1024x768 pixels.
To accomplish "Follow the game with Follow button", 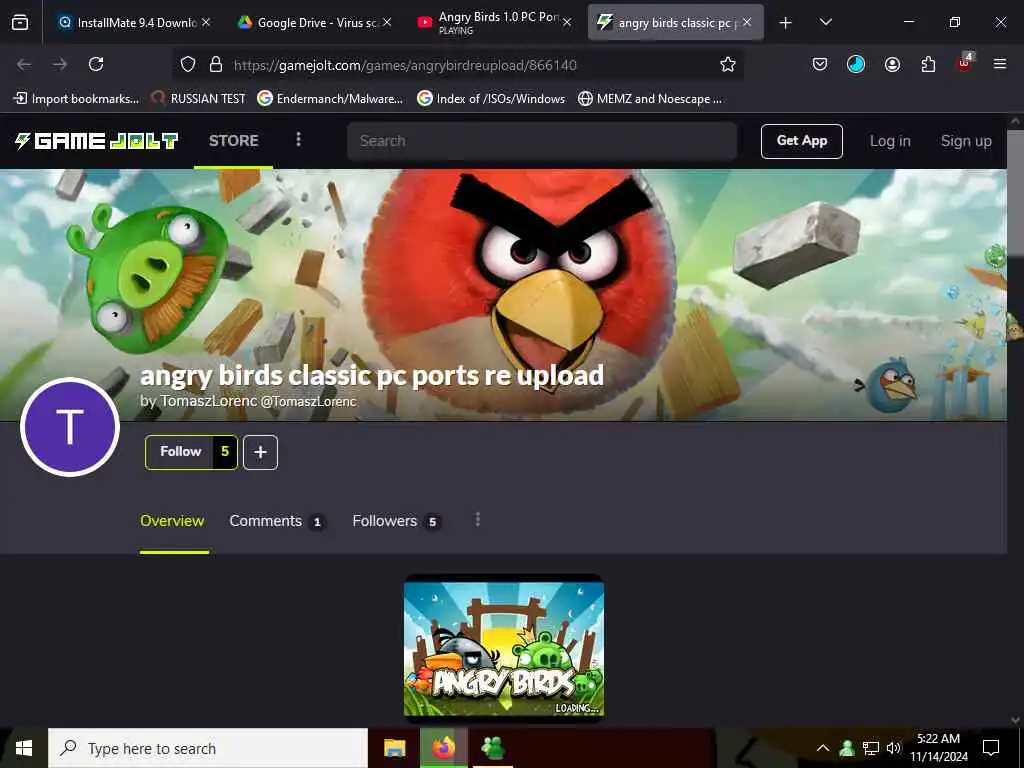I will point(180,452).
